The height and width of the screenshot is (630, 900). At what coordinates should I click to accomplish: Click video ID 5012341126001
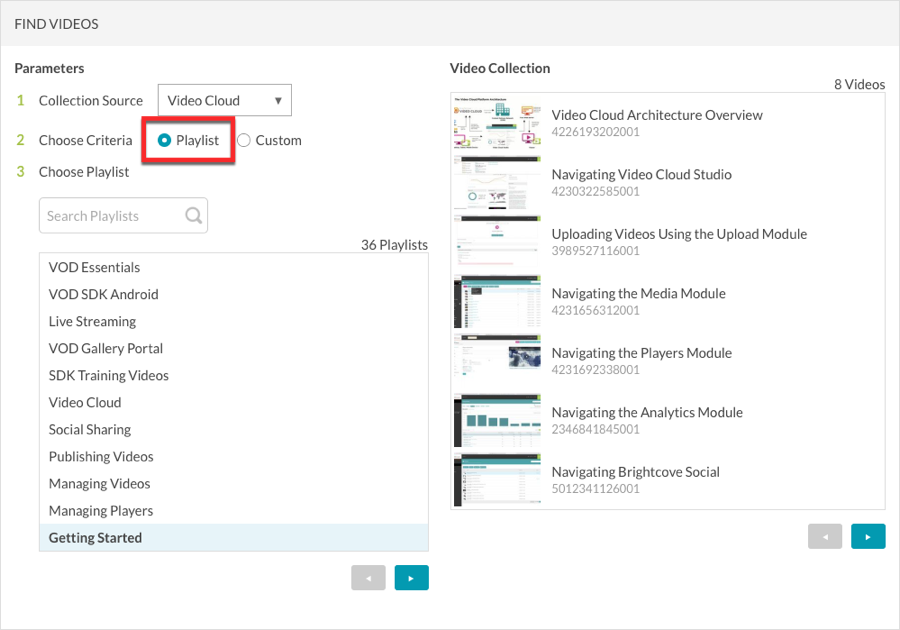595,489
